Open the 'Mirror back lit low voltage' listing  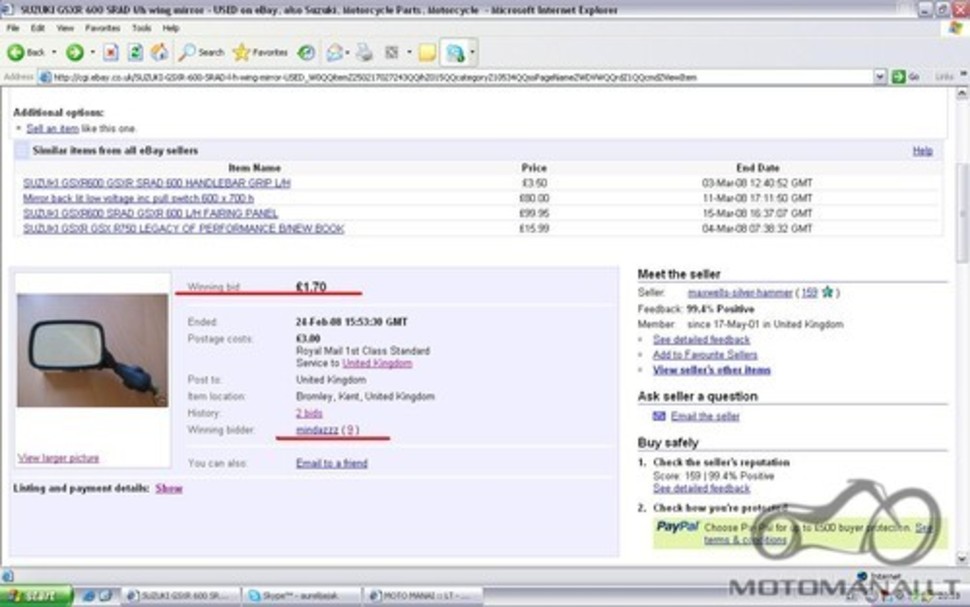pyautogui.click(x=139, y=198)
